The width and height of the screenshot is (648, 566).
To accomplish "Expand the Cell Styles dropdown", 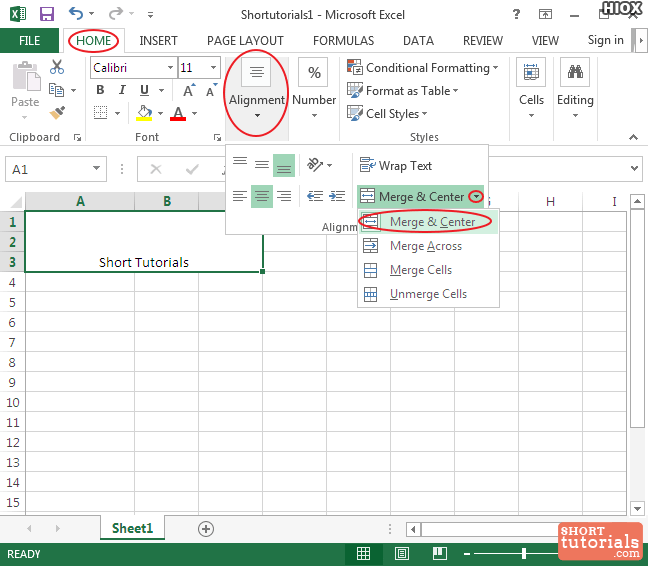I will coord(424,114).
